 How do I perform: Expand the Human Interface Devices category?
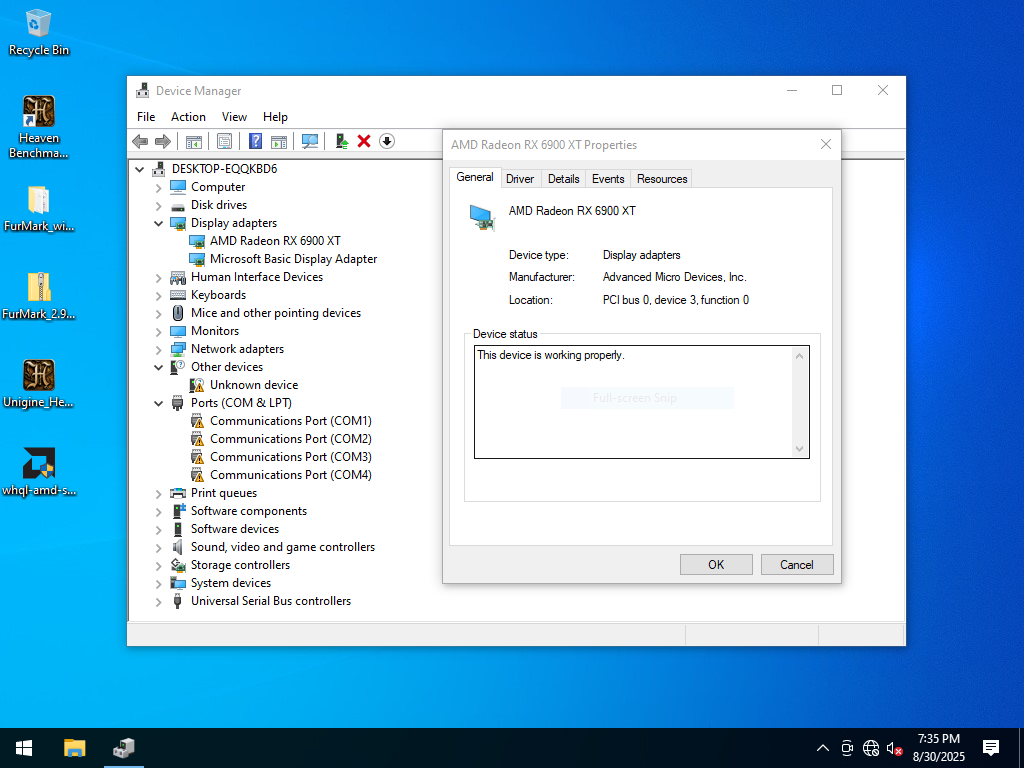(x=158, y=278)
